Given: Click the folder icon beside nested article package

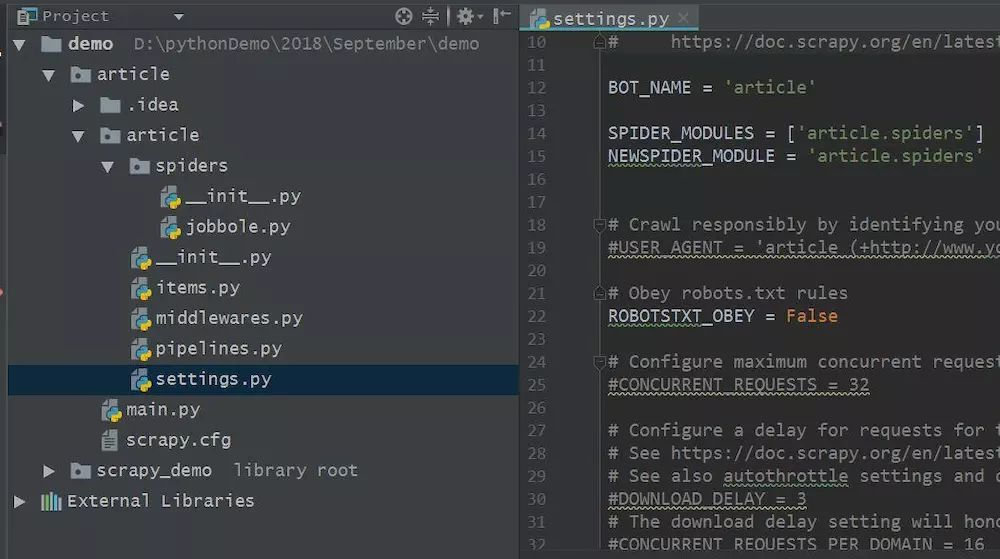Looking at the screenshot, I should [x=110, y=136].
